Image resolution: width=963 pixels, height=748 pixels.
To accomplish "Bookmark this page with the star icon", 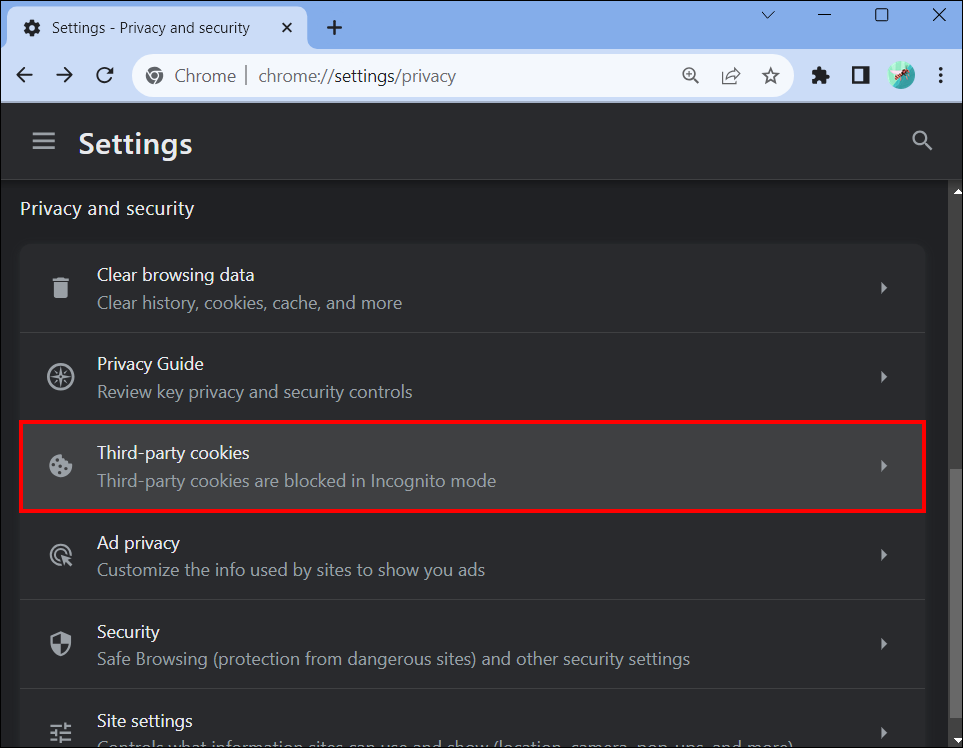I will pos(770,76).
